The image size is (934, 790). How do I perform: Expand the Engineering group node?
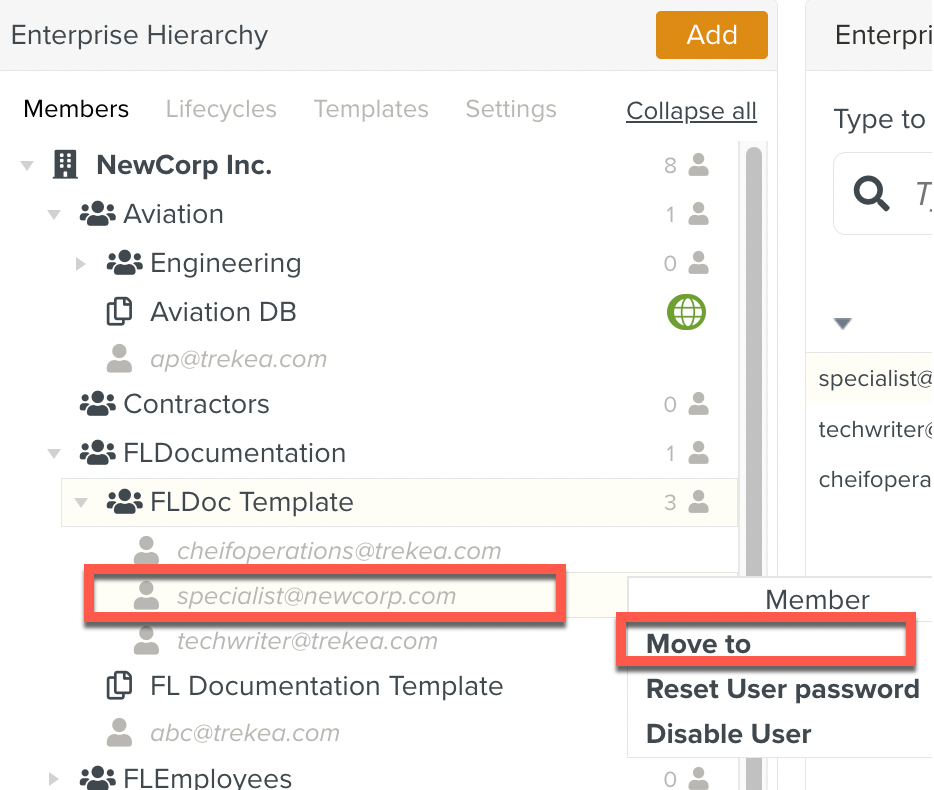[x=82, y=264]
